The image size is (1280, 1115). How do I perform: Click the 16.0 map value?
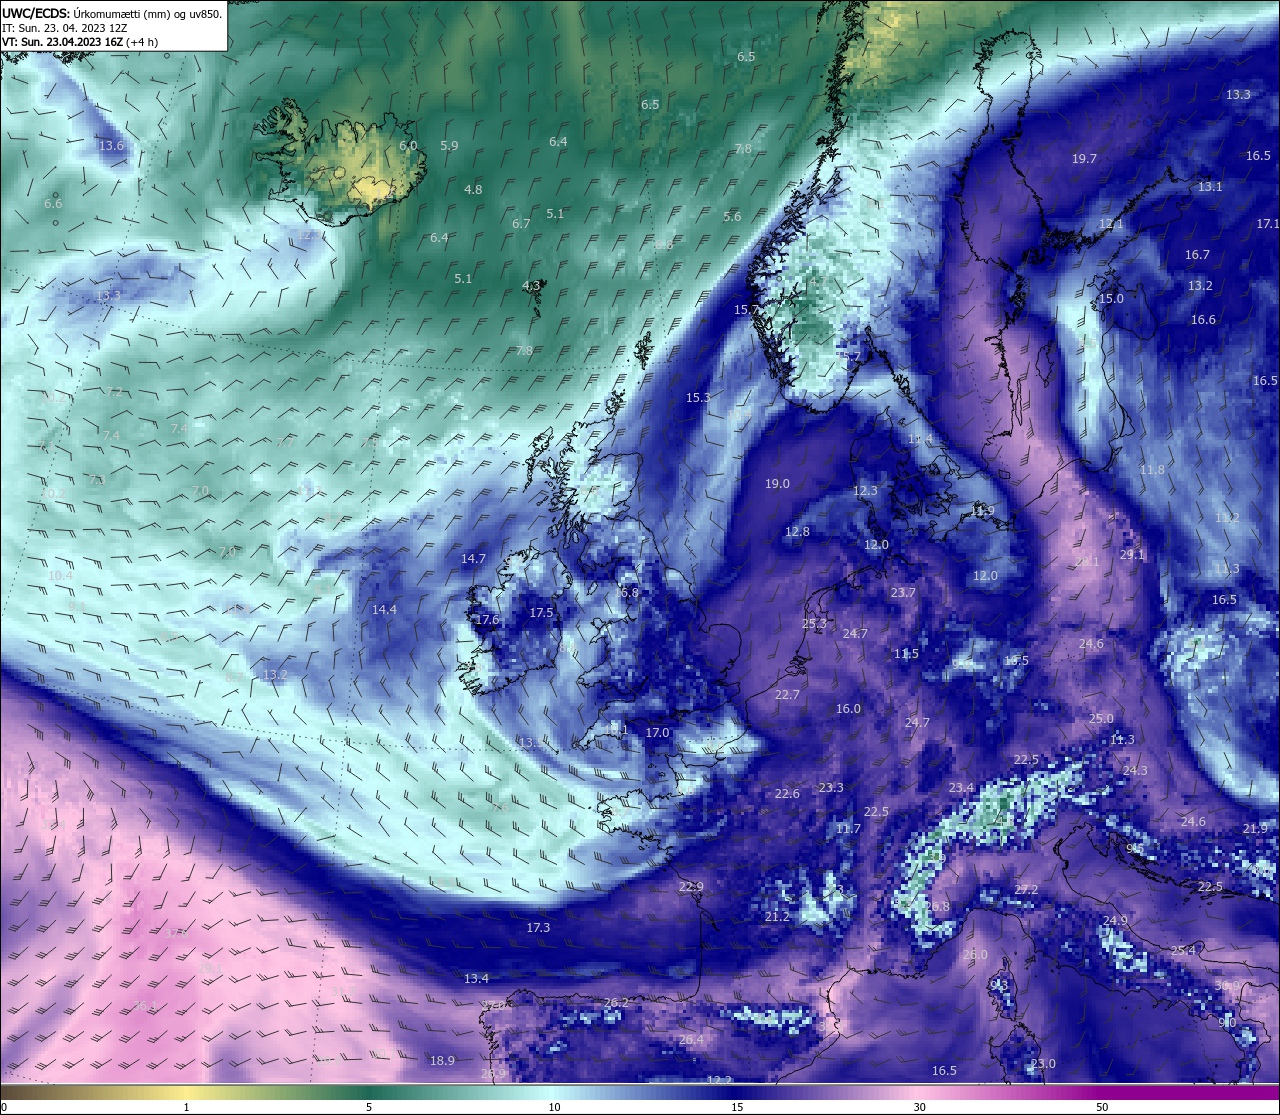coord(848,709)
